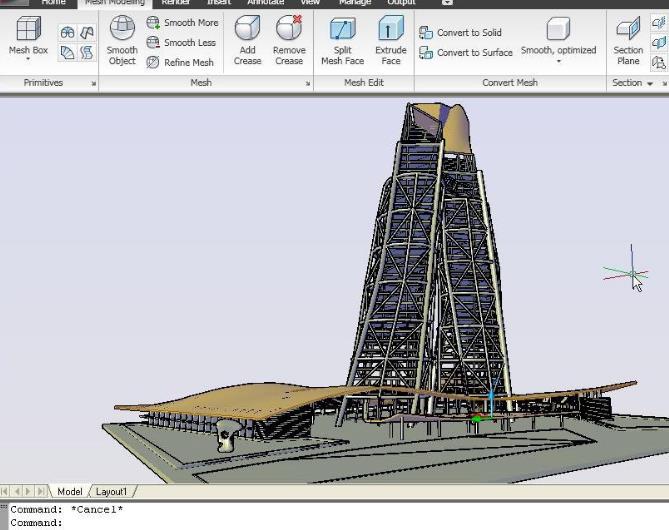Expand the Section panel dropdown
The width and height of the screenshot is (669, 530).
pos(650,83)
